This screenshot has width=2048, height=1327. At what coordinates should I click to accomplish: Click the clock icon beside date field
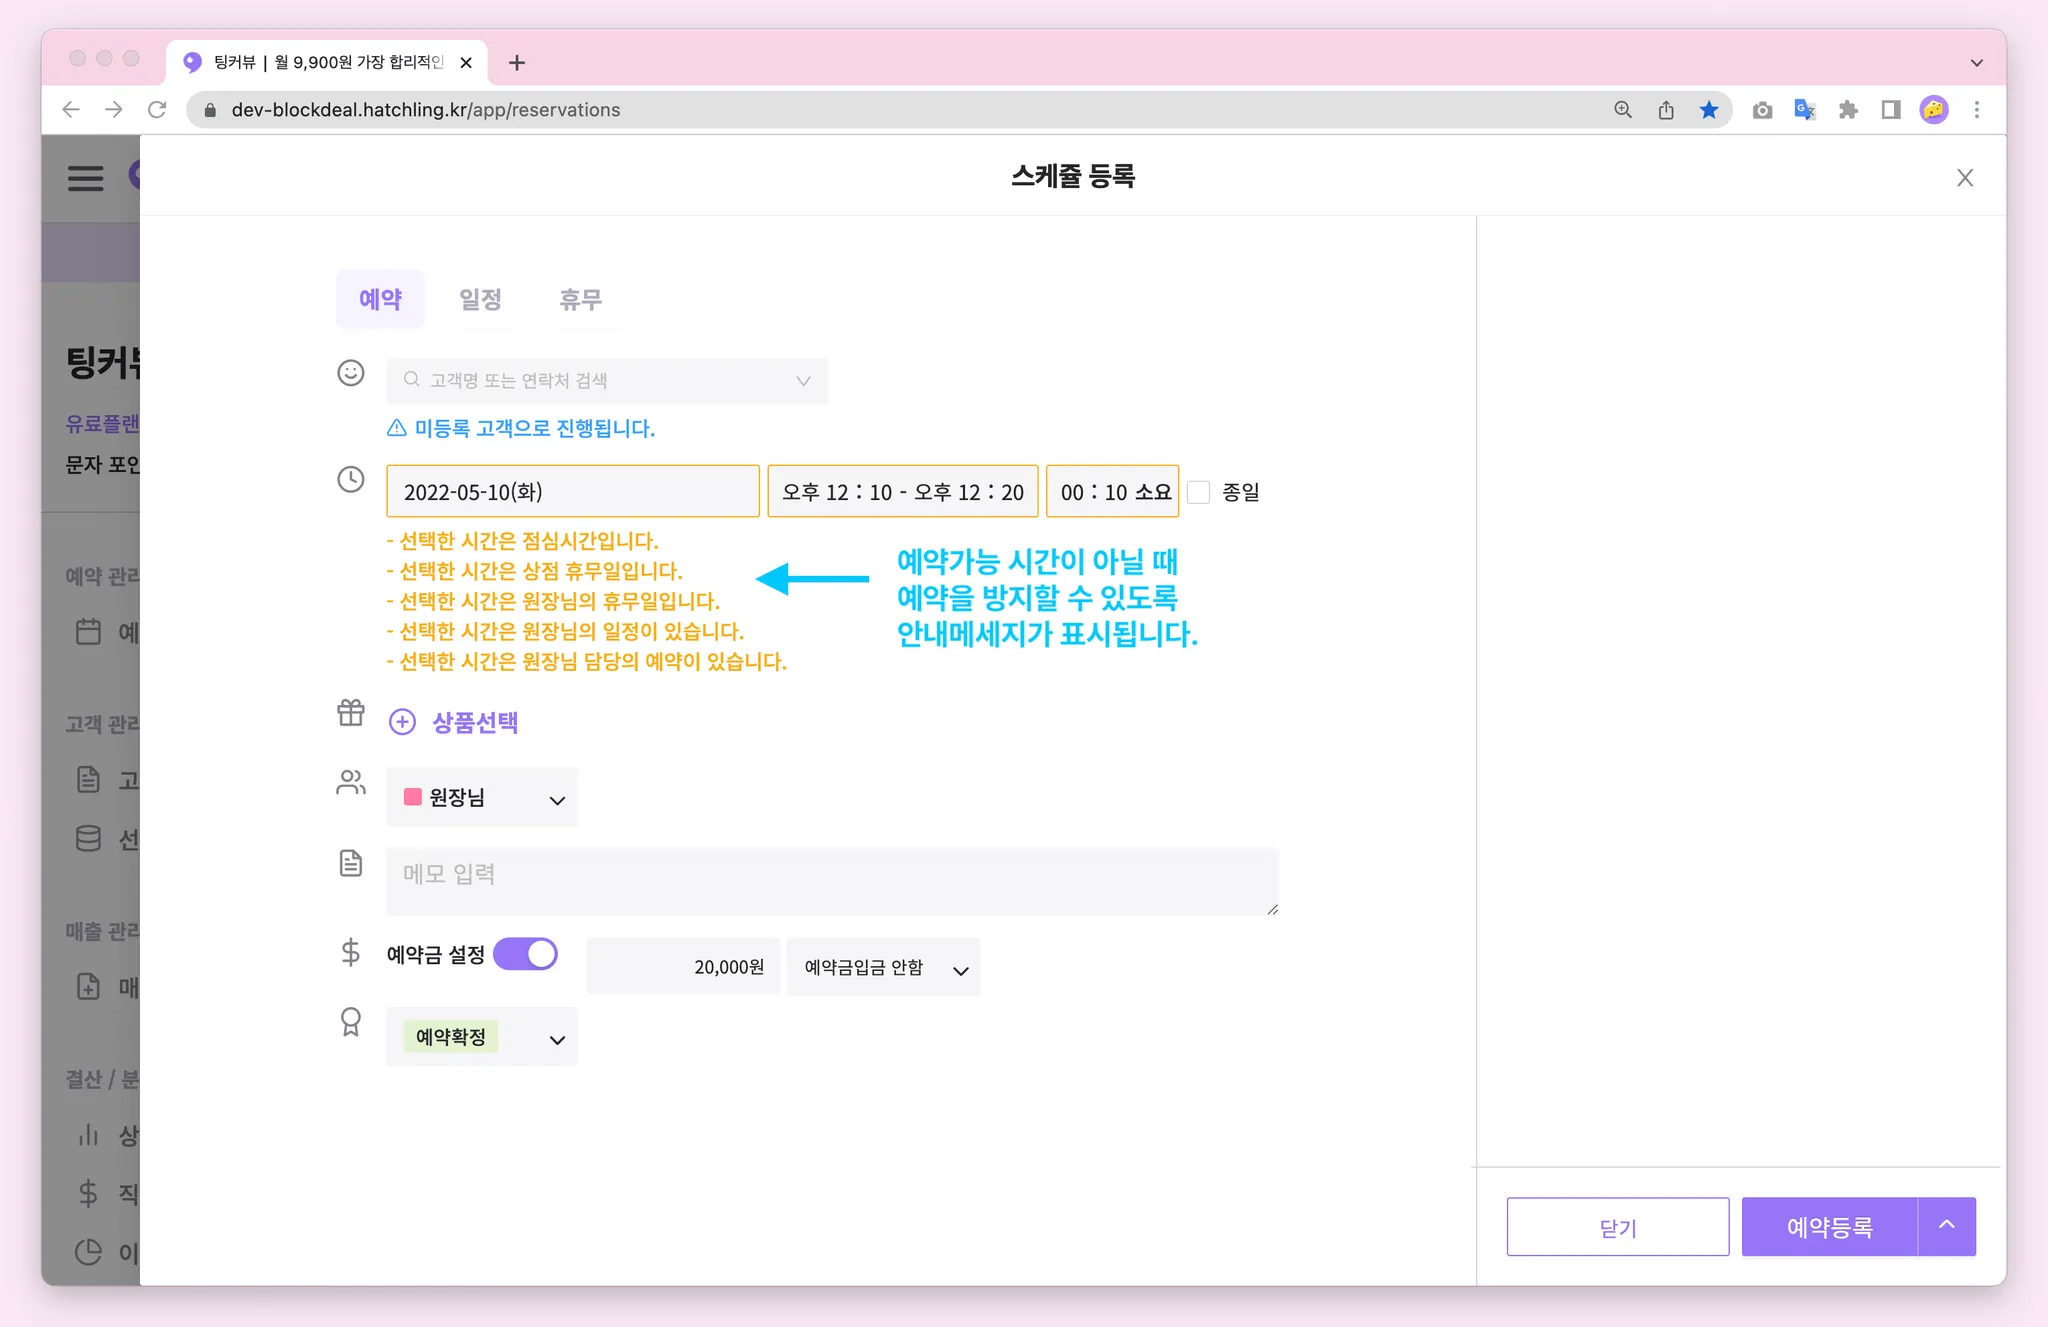[x=351, y=480]
